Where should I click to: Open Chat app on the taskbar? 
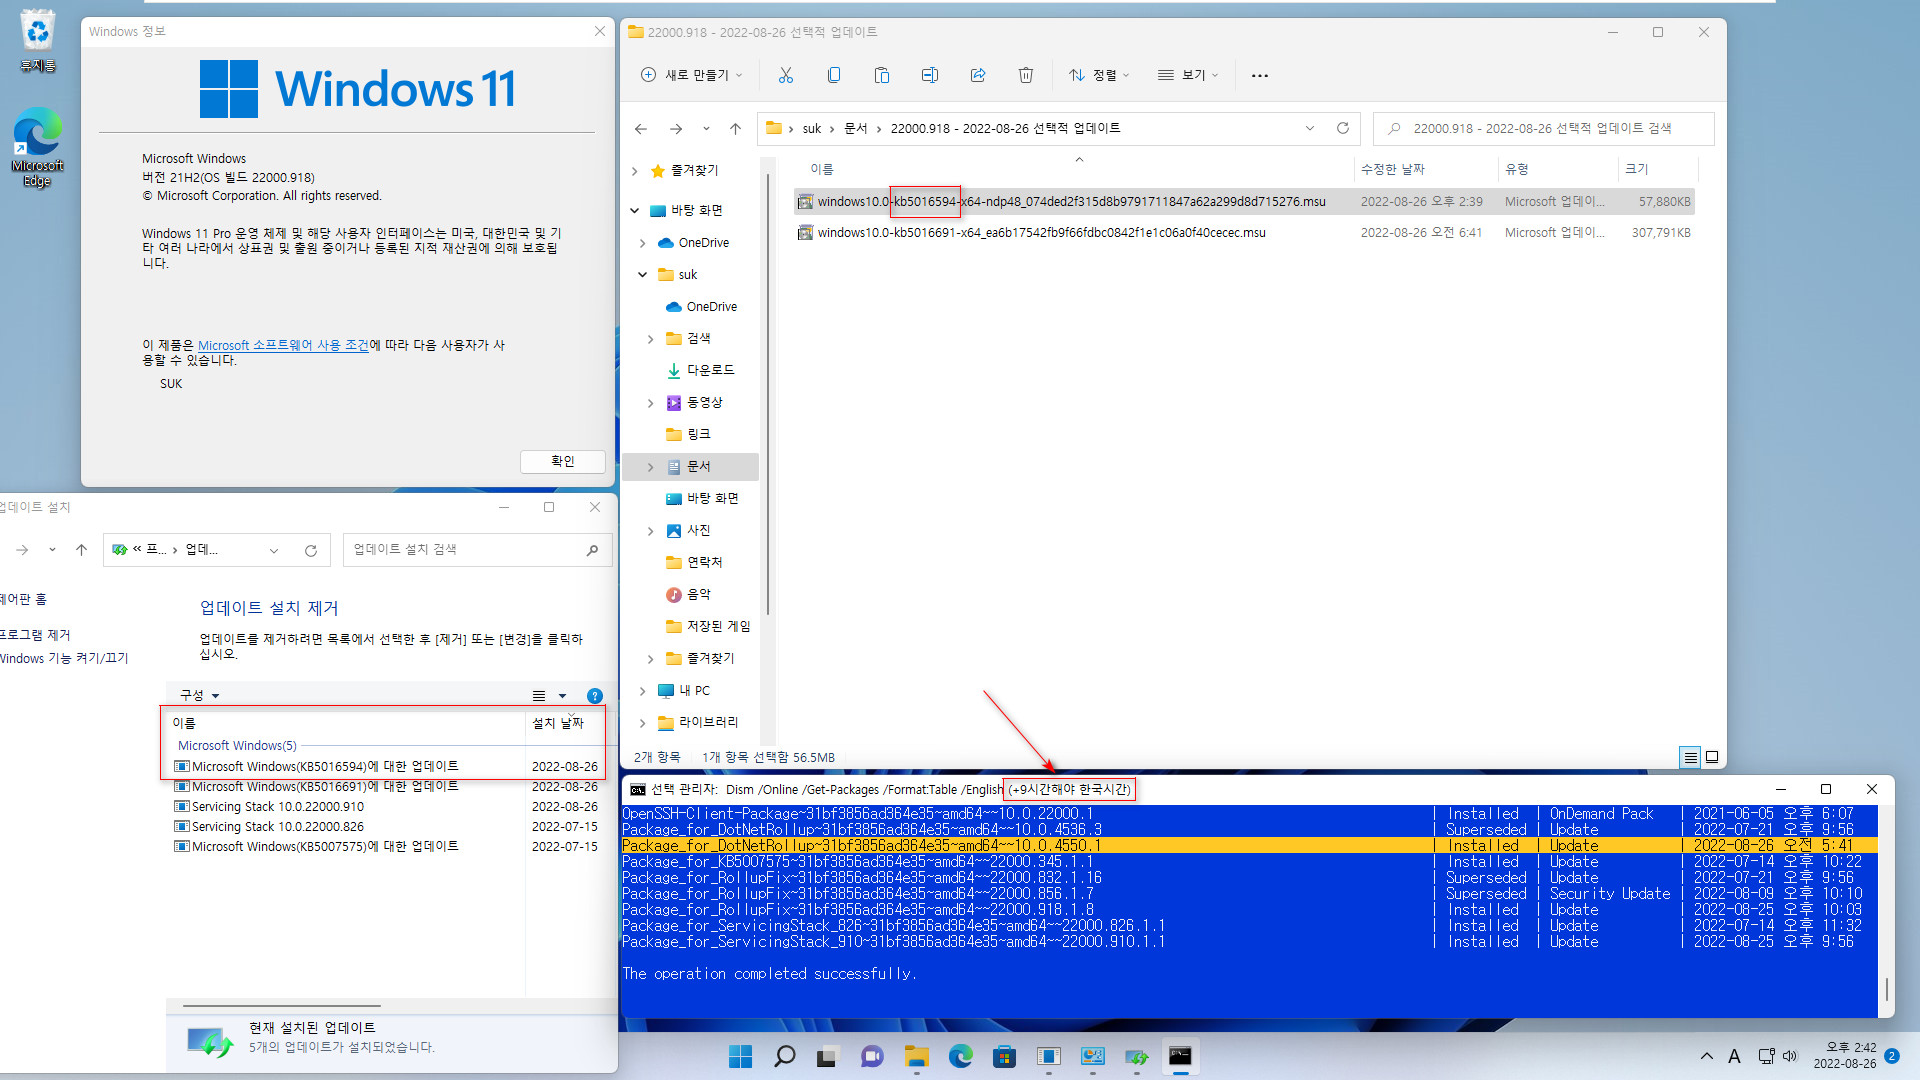coord(872,1056)
